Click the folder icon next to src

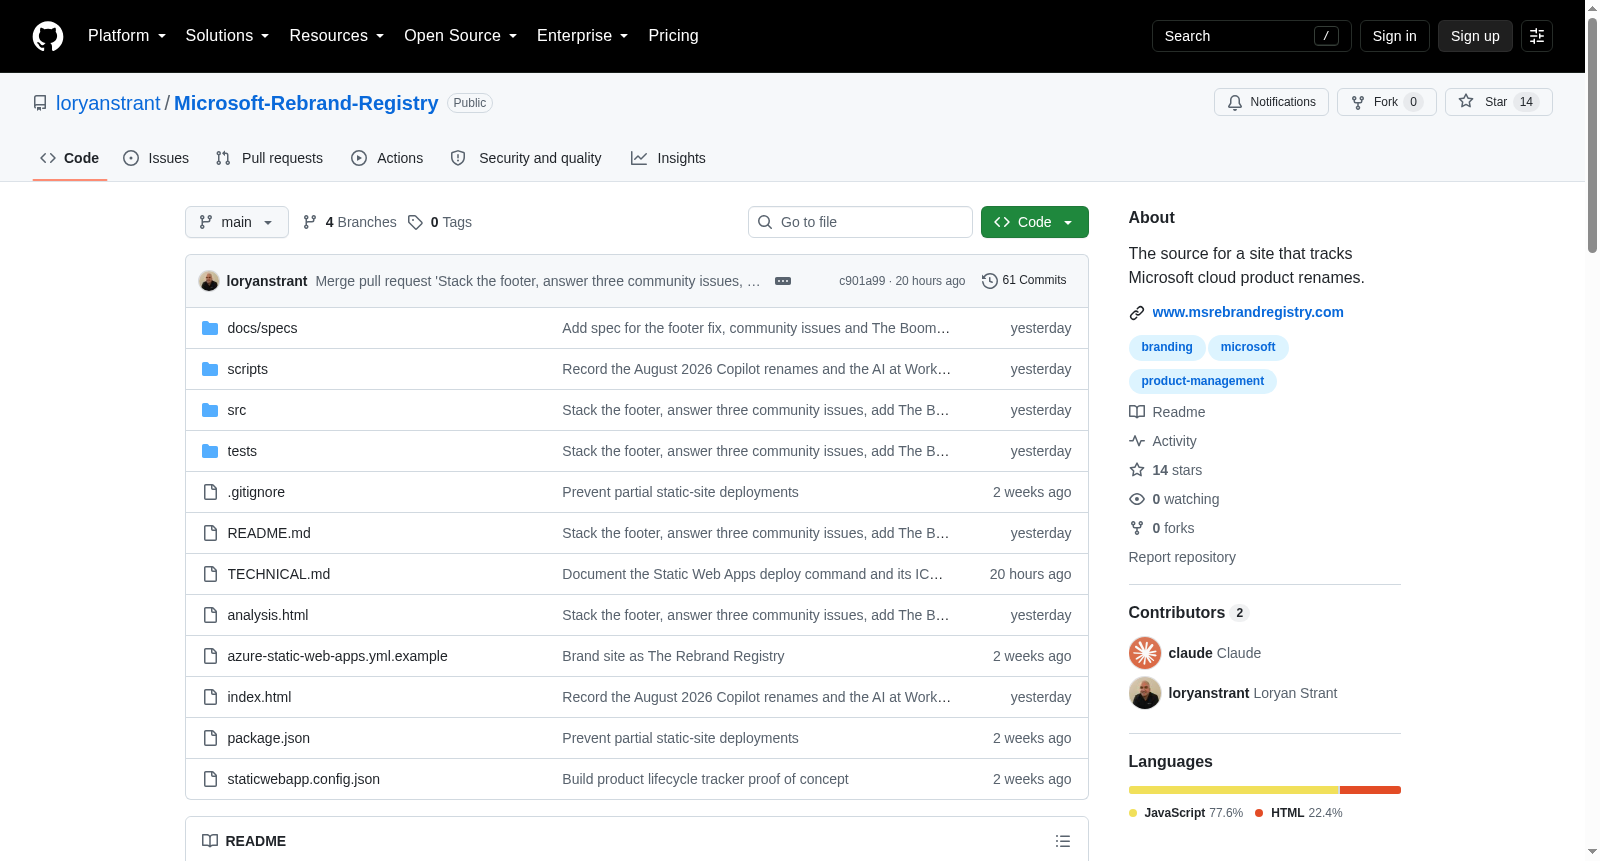point(210,410)
